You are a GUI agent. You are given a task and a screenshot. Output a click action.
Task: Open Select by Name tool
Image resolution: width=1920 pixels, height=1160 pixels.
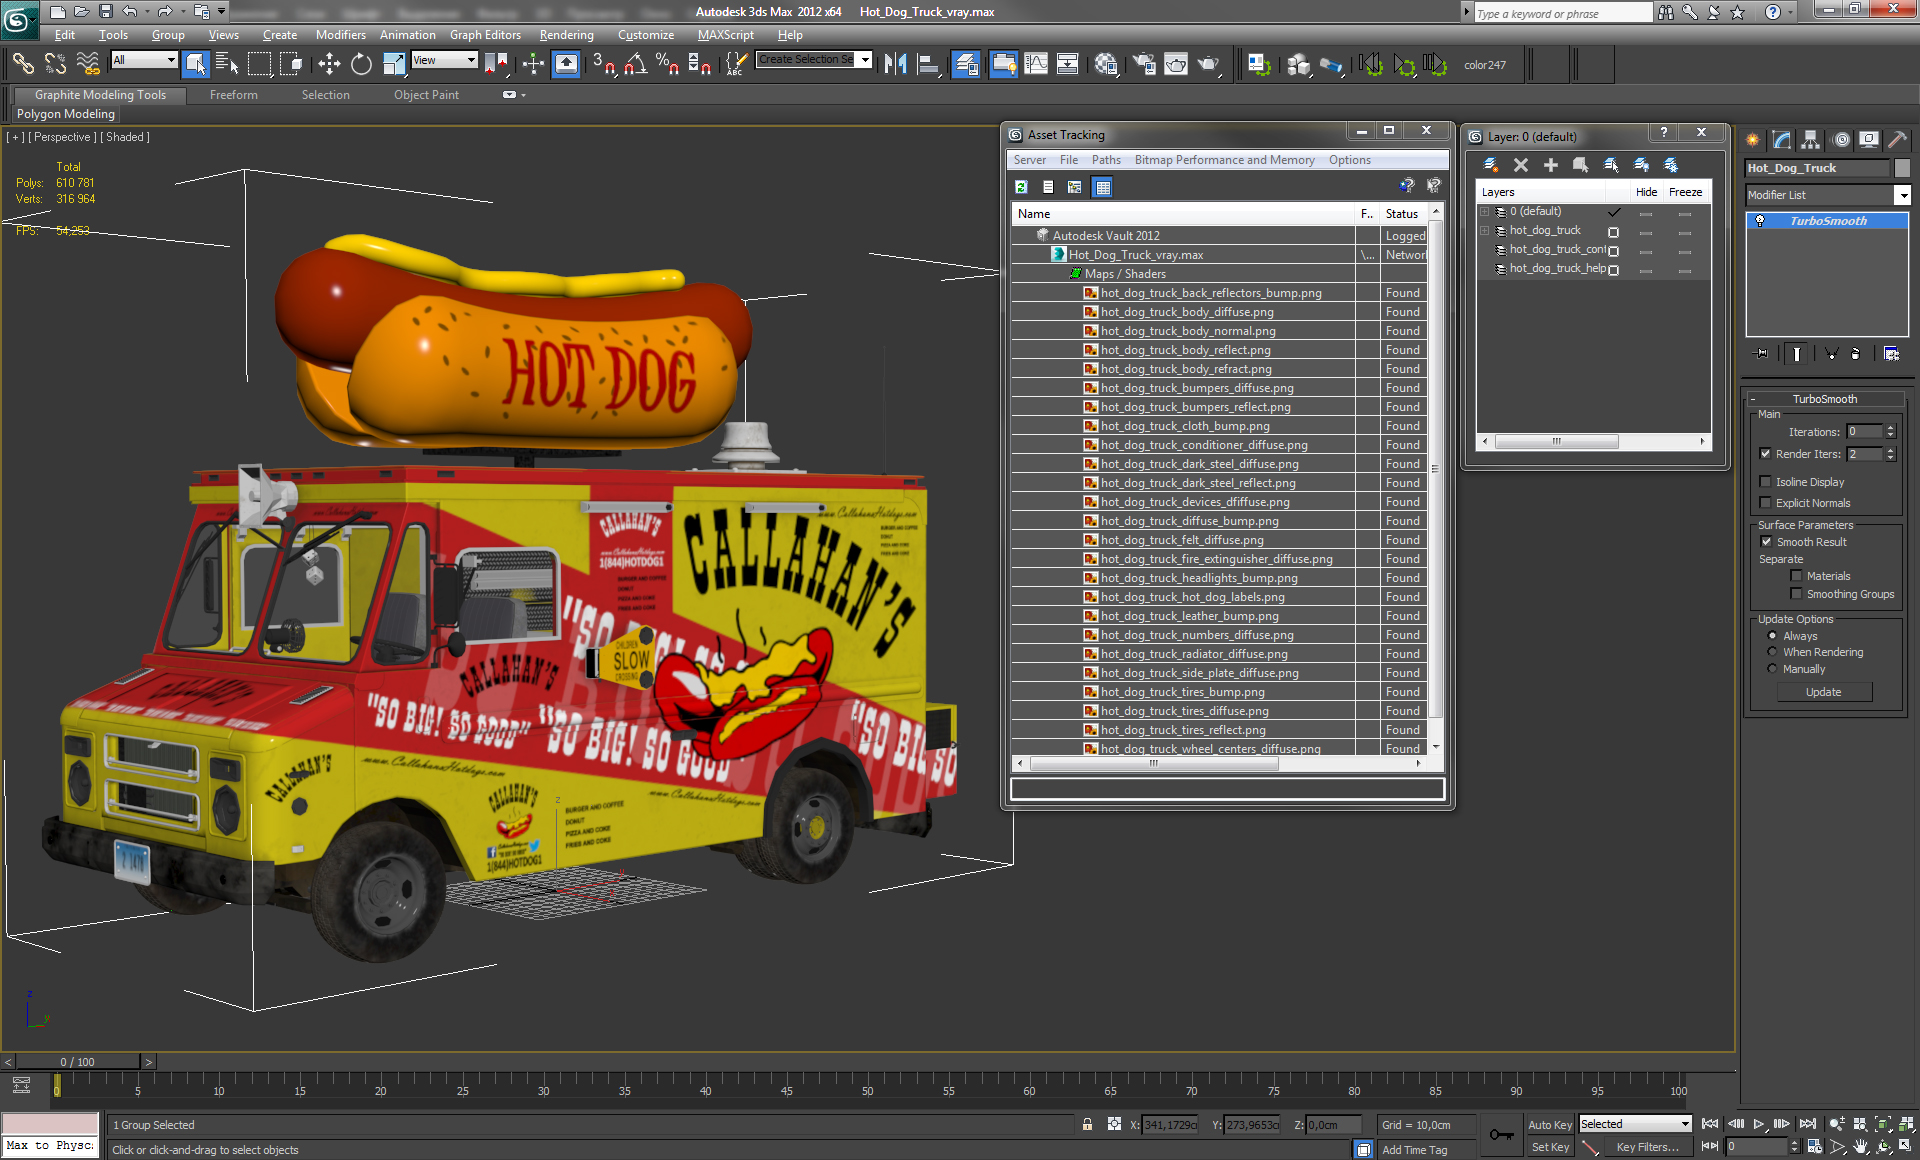pyautogui.click(x=227, y=64)
